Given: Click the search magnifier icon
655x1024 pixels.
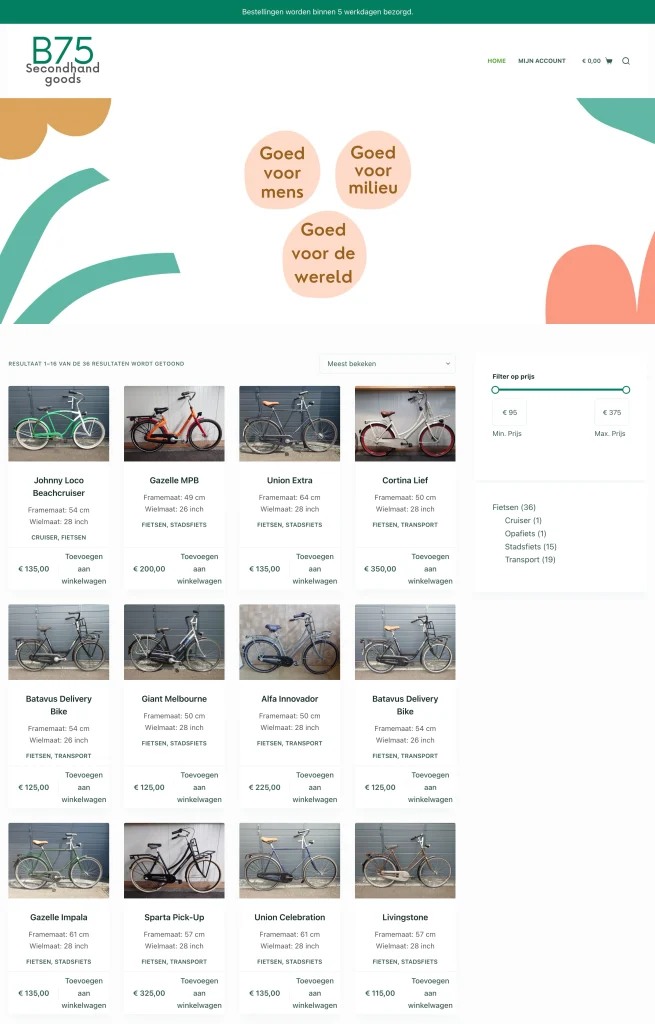Looking at the screenshot, I should (x=626, y=61).
